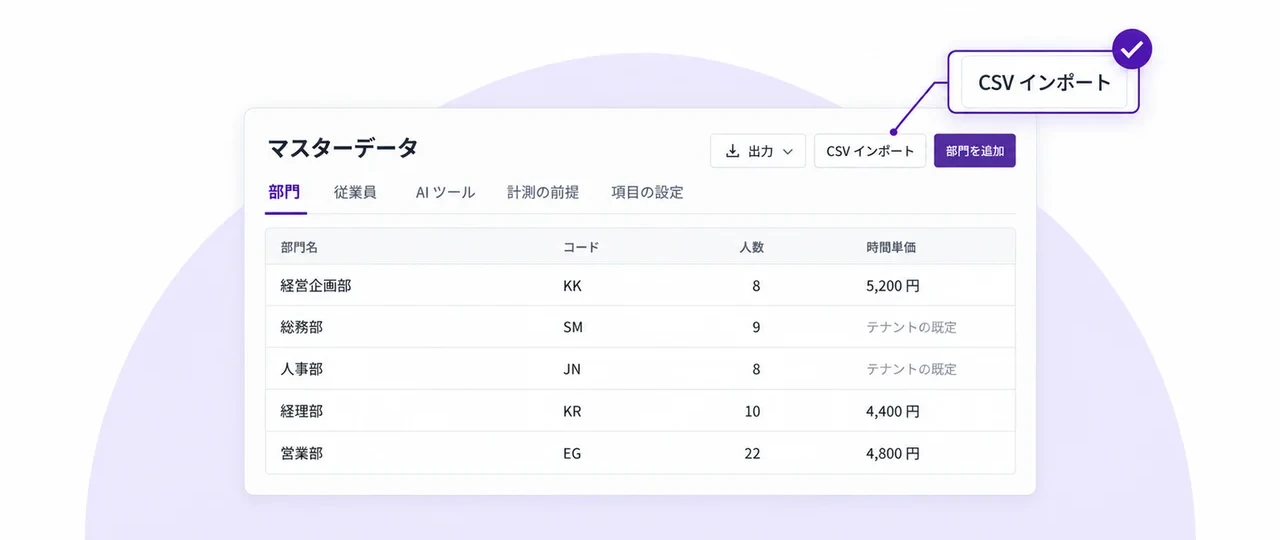Viewport: 1280px width, 540px height.
Task: Switch to the 部門 tab
Action: pyautogui.click(x=284, y=192)
